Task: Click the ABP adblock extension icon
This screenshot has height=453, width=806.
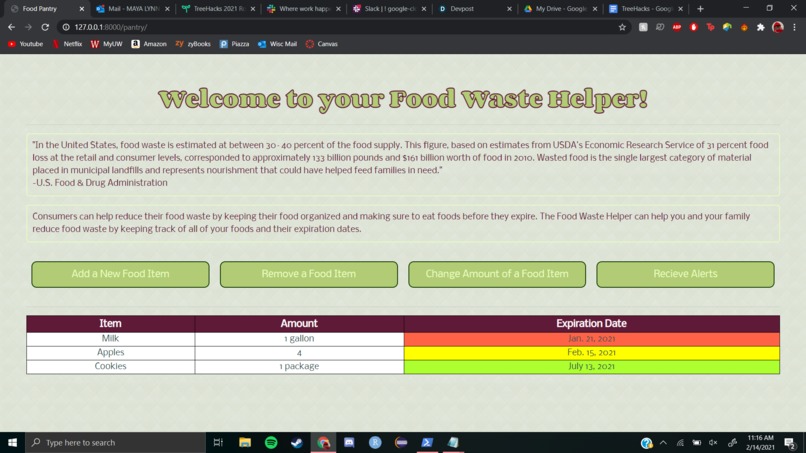Action: (x=676, y=27)
